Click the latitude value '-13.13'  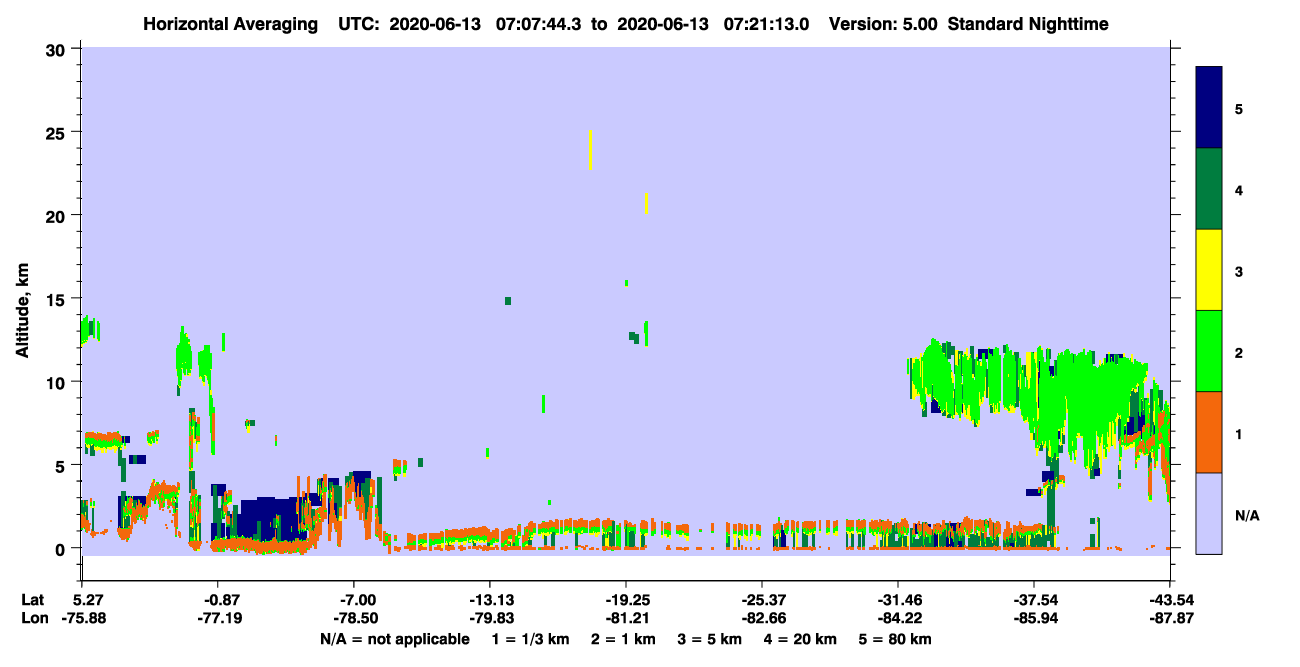point(489,600)
